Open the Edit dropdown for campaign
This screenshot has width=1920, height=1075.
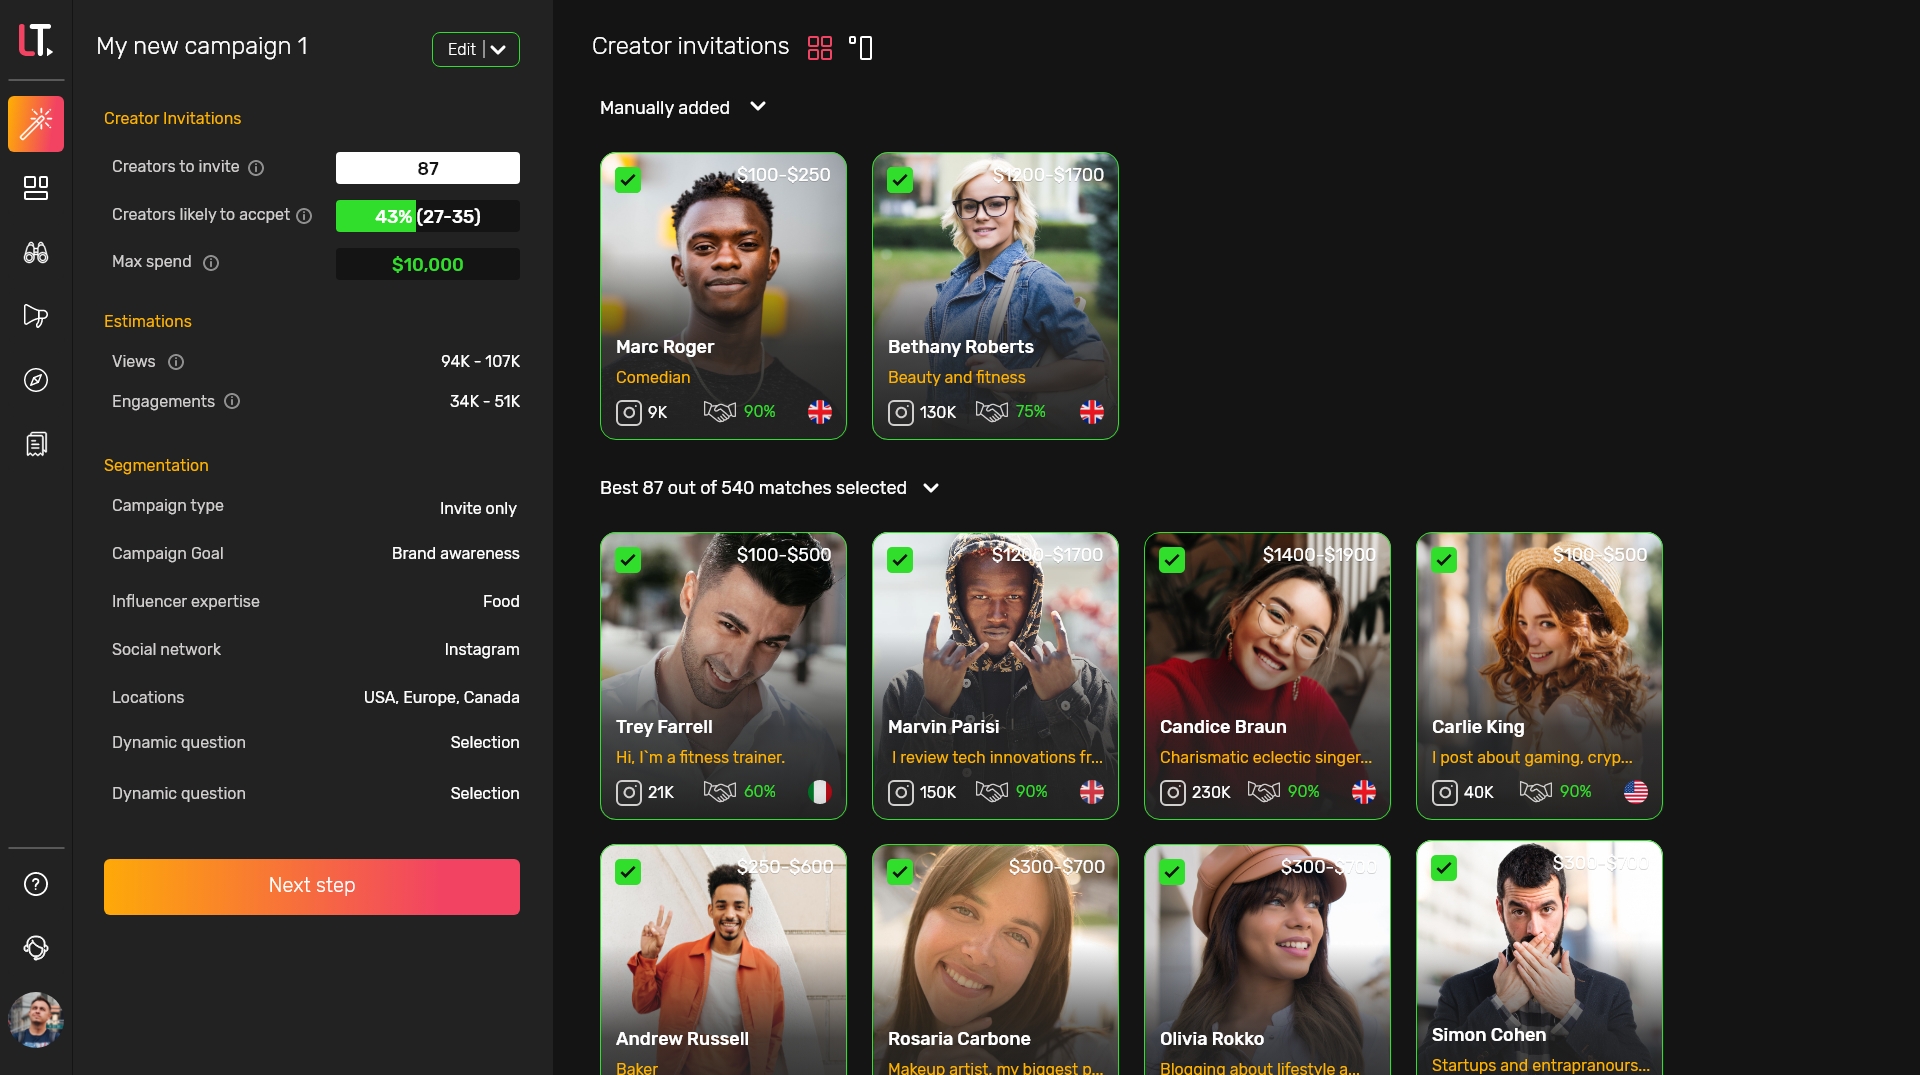[x=476, y=49]
